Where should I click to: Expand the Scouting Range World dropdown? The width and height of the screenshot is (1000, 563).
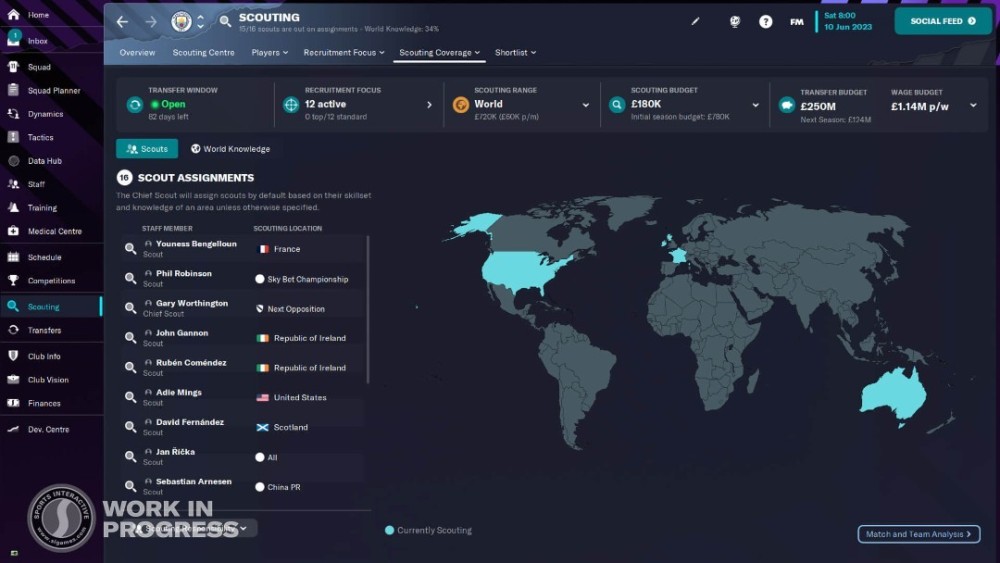(586, 104)
